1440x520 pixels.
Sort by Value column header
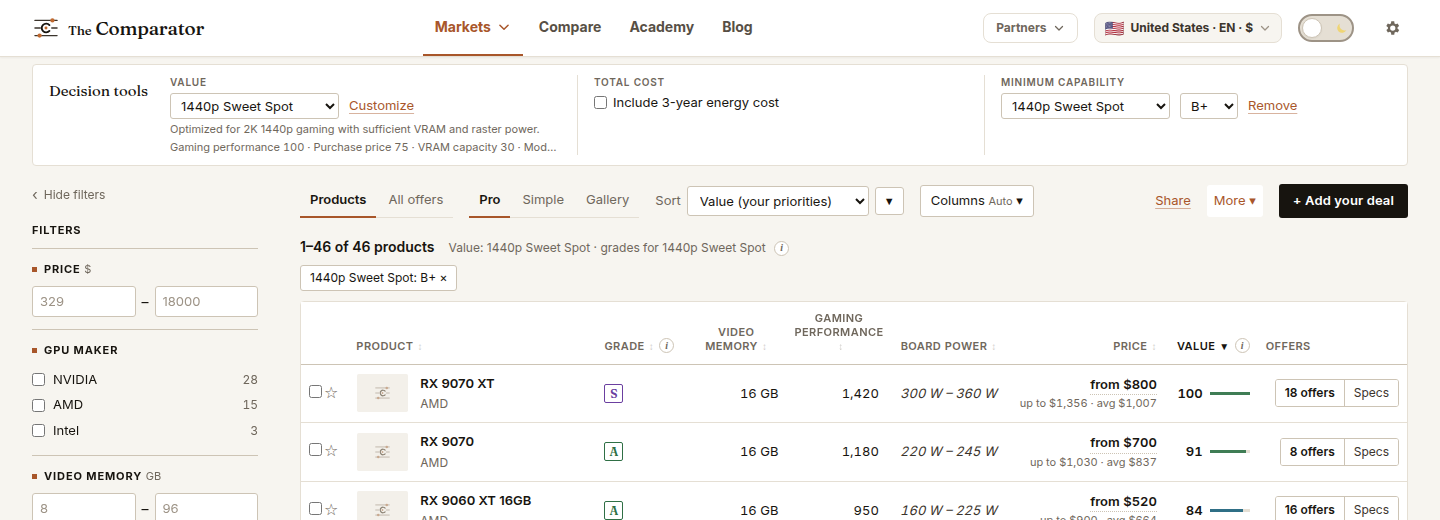tap(1202, 346)
